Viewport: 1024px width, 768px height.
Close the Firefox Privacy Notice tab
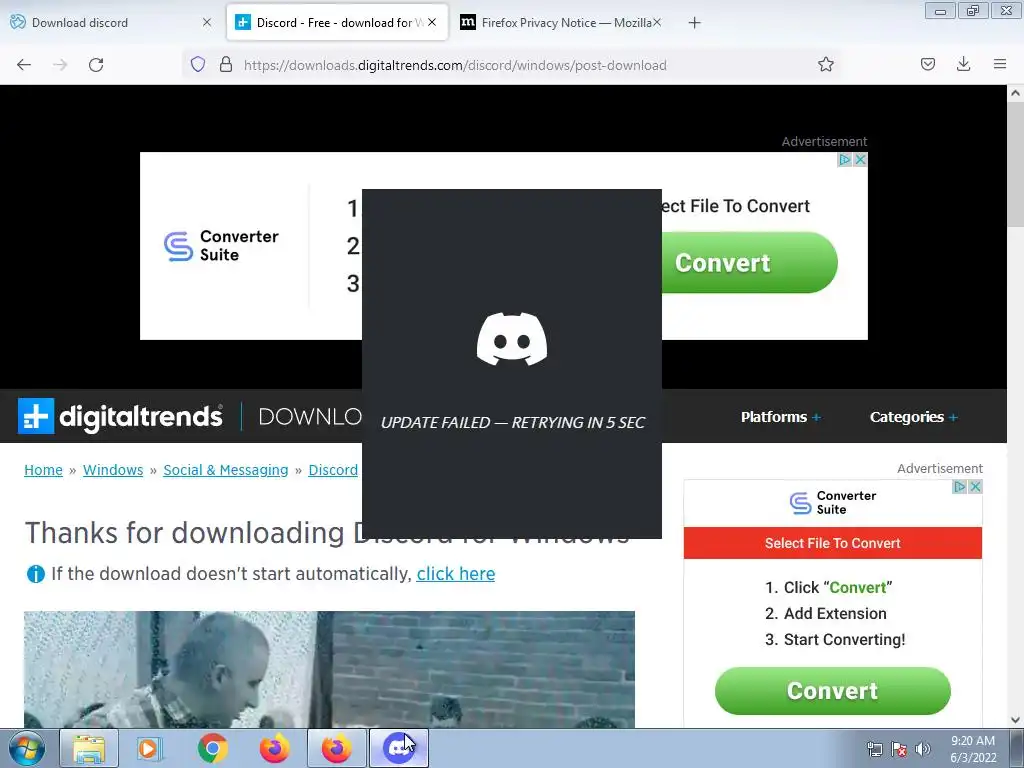pyautogui.click(x=657, y=22)
